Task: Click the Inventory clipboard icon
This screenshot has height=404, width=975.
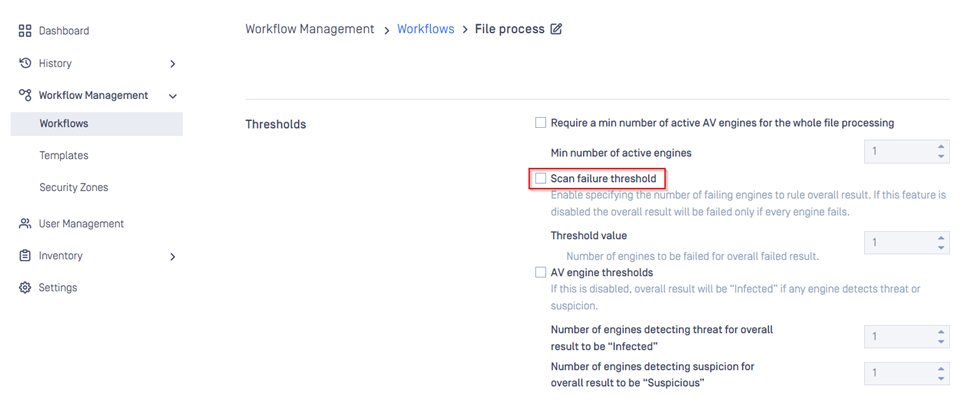Action: click(26, 256)
